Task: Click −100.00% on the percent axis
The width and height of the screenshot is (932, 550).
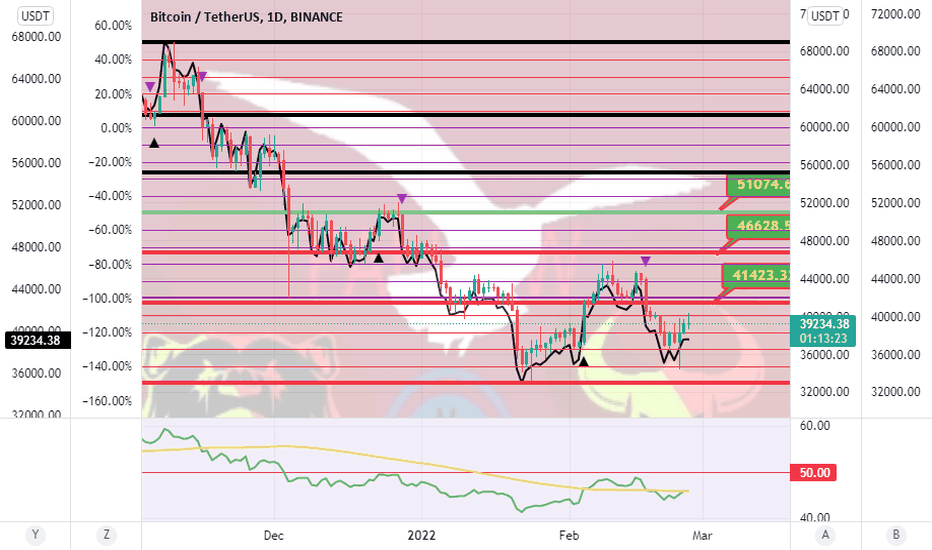Action: point(108,298)
